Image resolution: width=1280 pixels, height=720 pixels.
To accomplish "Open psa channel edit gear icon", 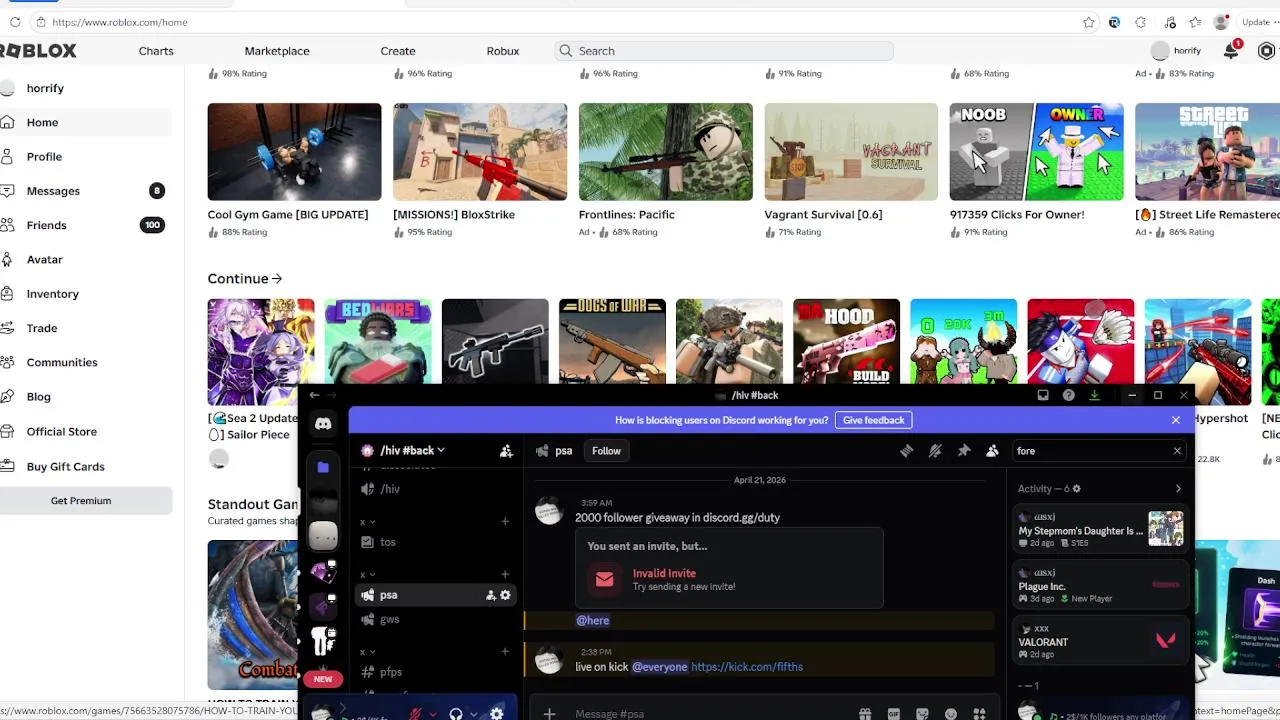I will tap(505, 595).
